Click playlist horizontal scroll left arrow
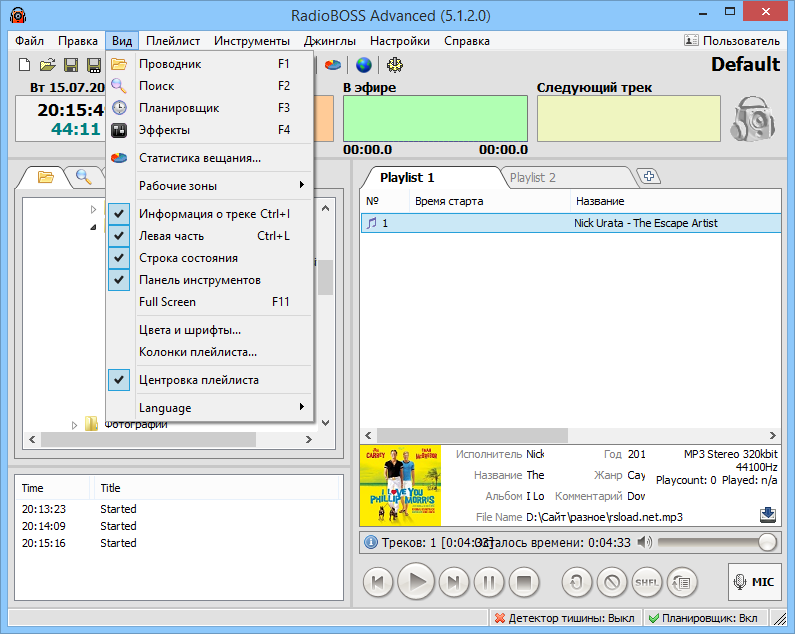 tap(369, 435)
